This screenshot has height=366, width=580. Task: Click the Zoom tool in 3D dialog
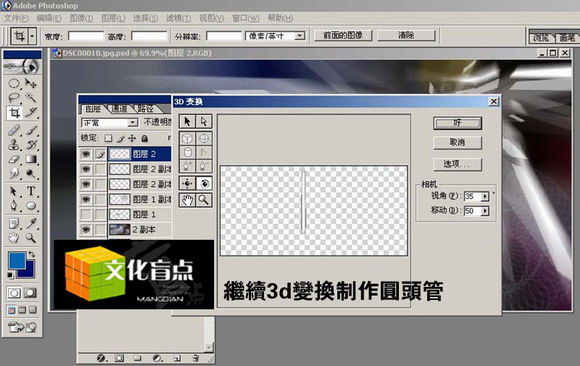click(x=204, y=200)
